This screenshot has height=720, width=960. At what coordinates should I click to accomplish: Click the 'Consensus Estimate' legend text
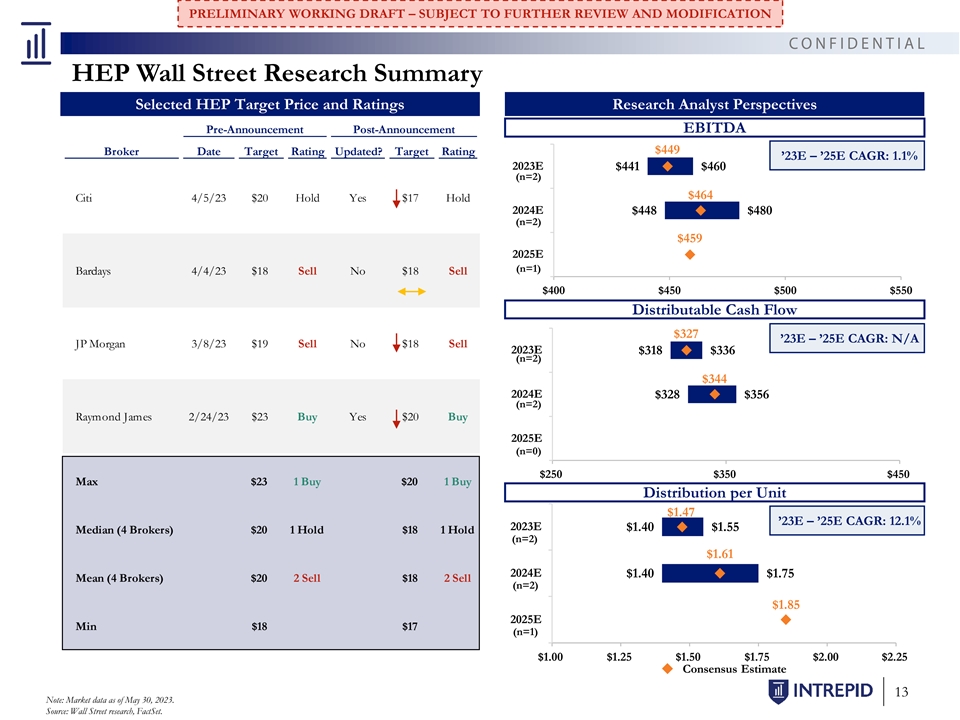pyautogui.click(x=734, y=669)
